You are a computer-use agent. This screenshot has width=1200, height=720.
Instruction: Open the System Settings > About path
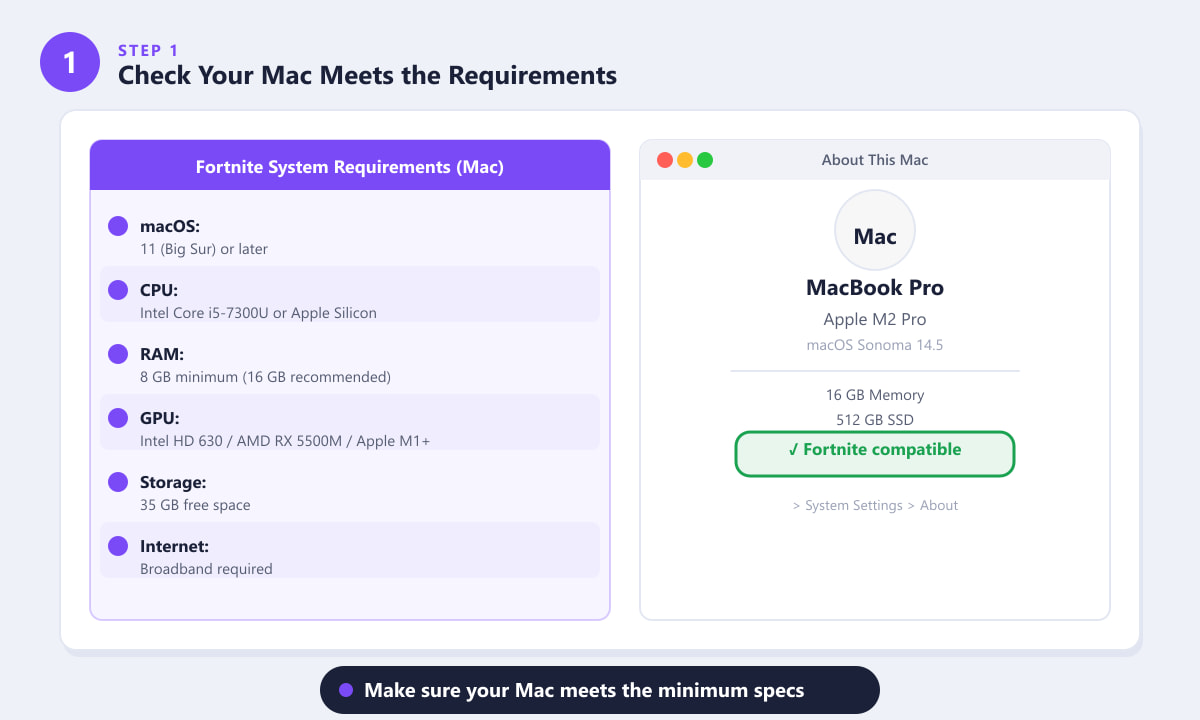875,506
